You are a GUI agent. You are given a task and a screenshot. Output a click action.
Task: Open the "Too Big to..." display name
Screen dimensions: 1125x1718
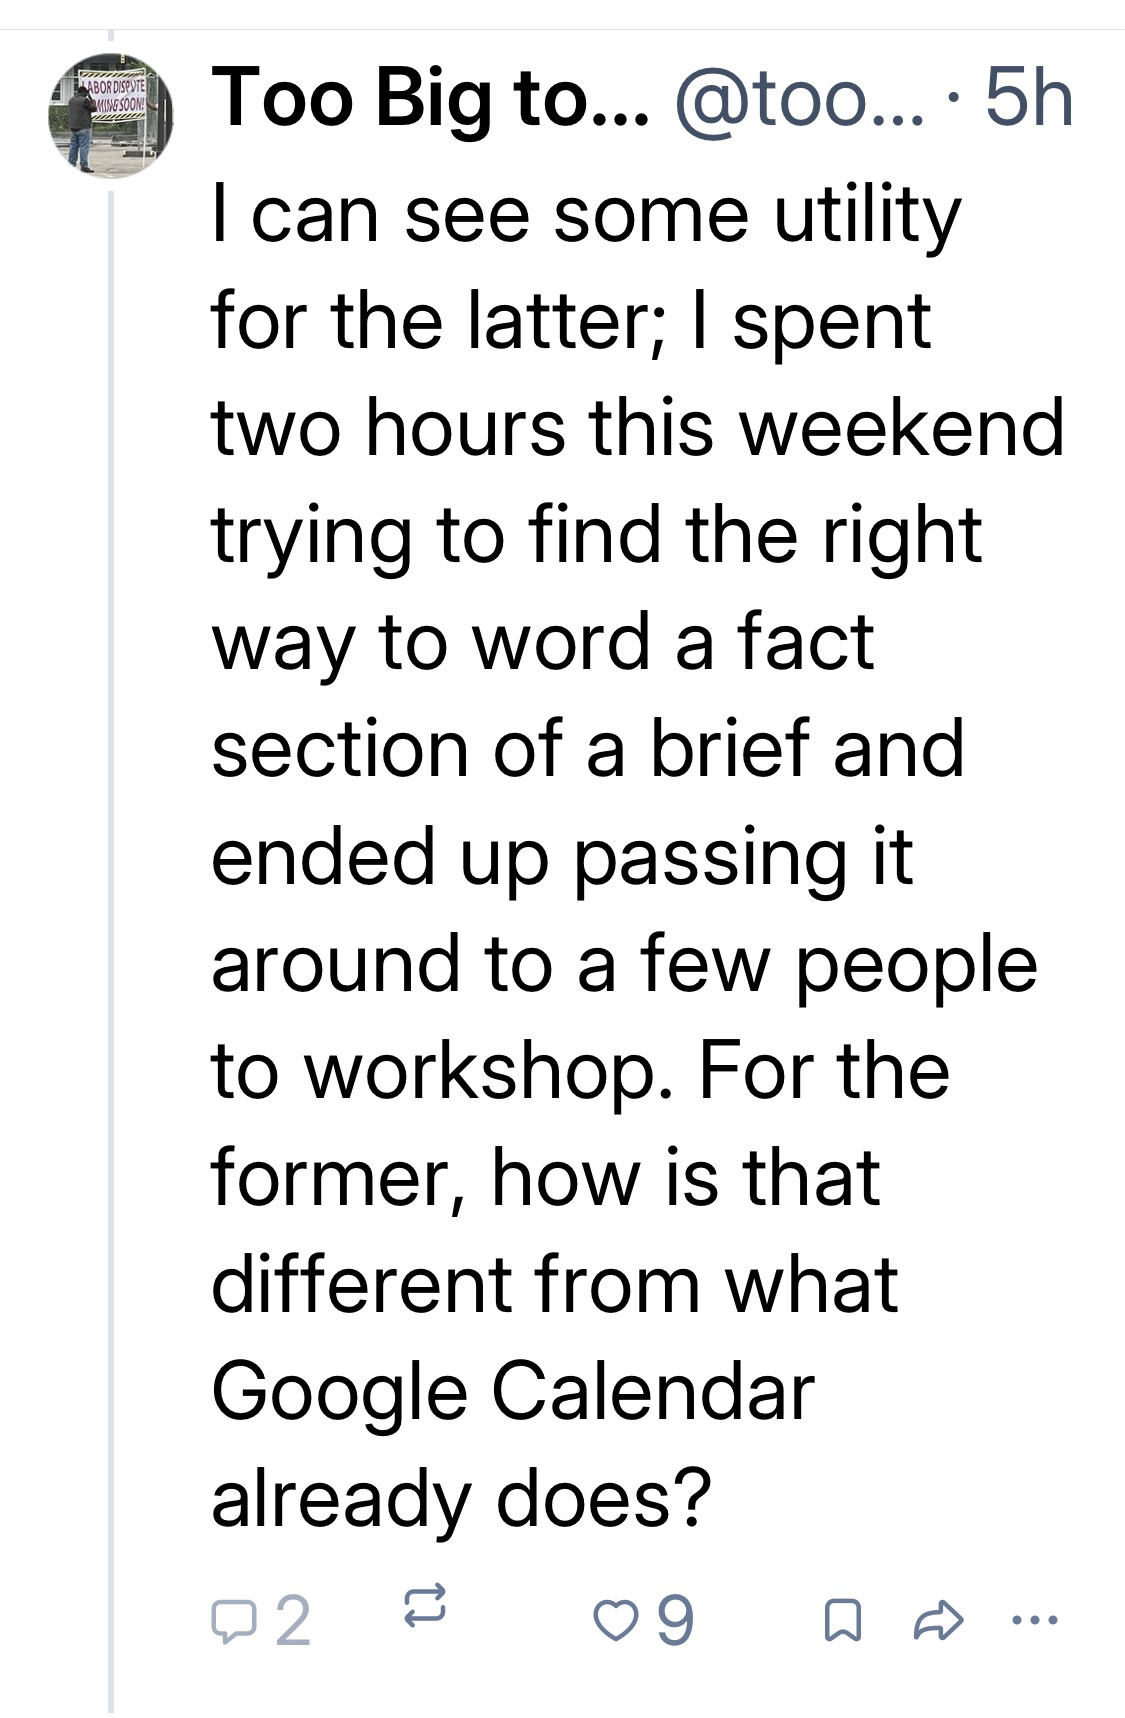(x=430, y=99)
